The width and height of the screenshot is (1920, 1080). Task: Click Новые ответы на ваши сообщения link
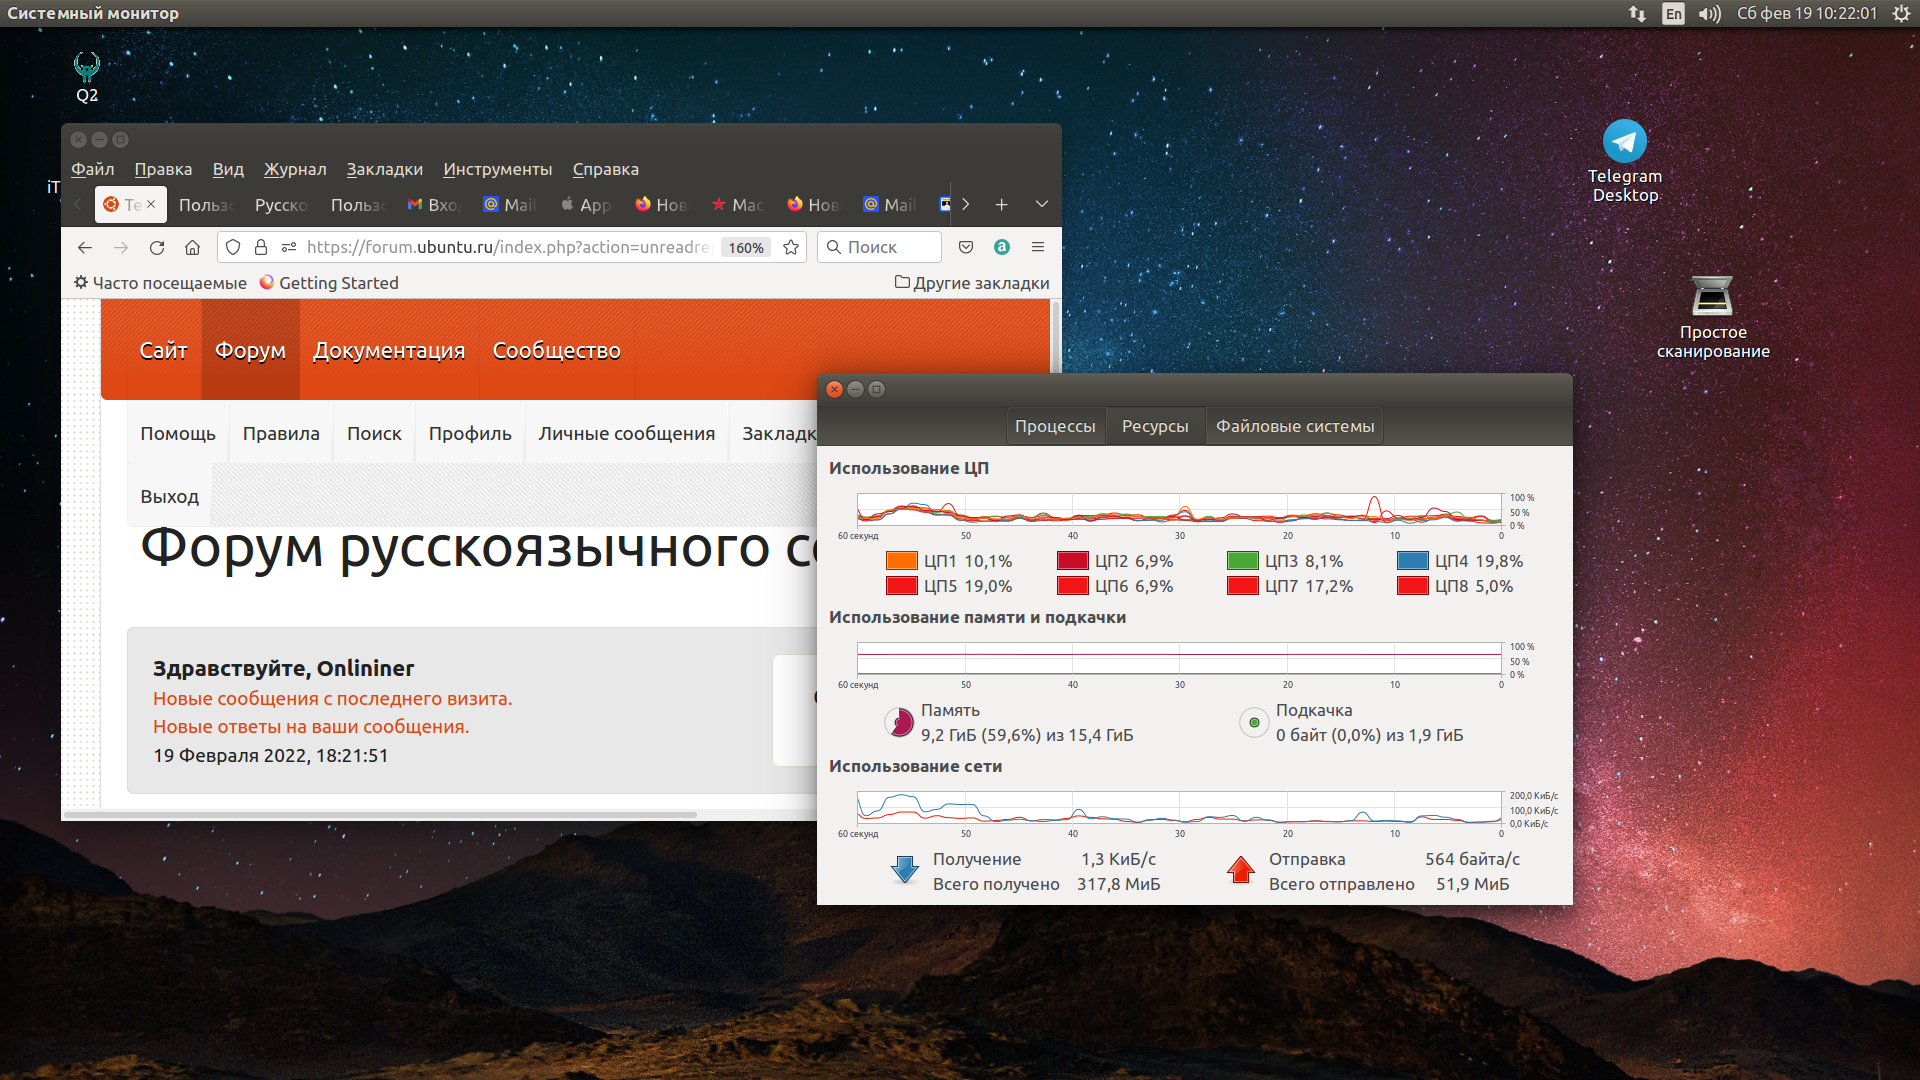(x=311, y=727)
